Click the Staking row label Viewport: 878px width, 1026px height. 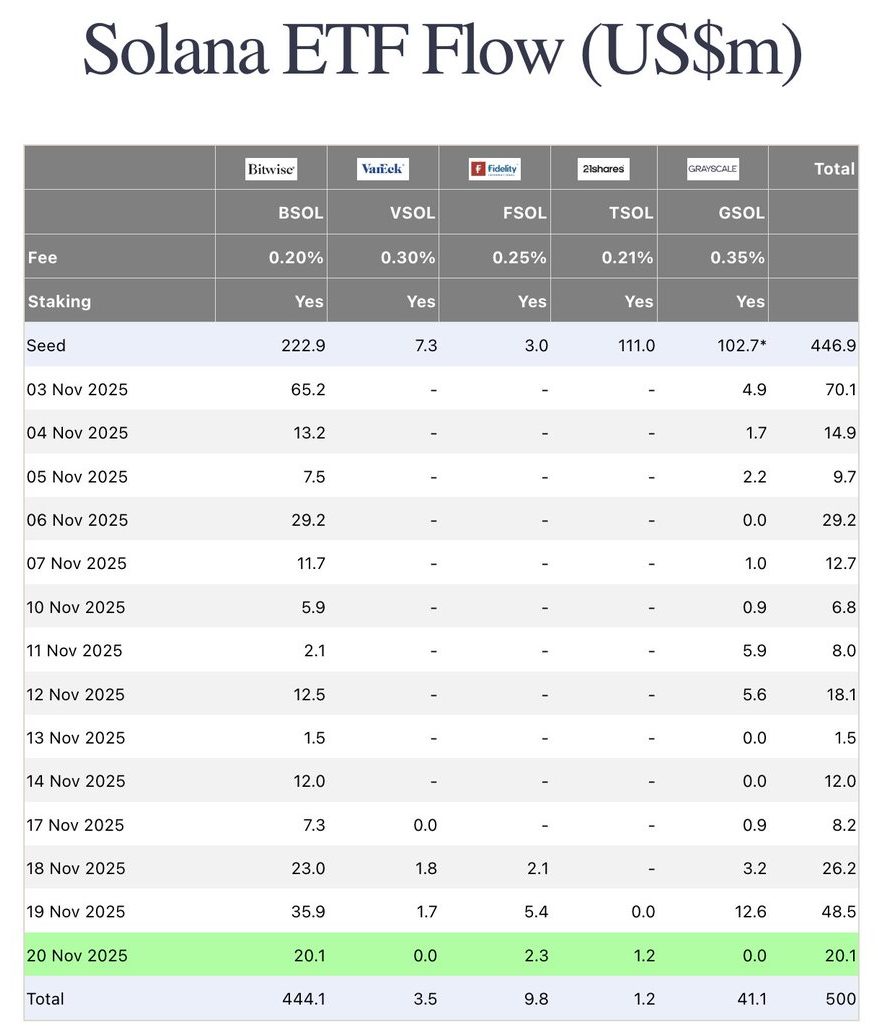59,301
